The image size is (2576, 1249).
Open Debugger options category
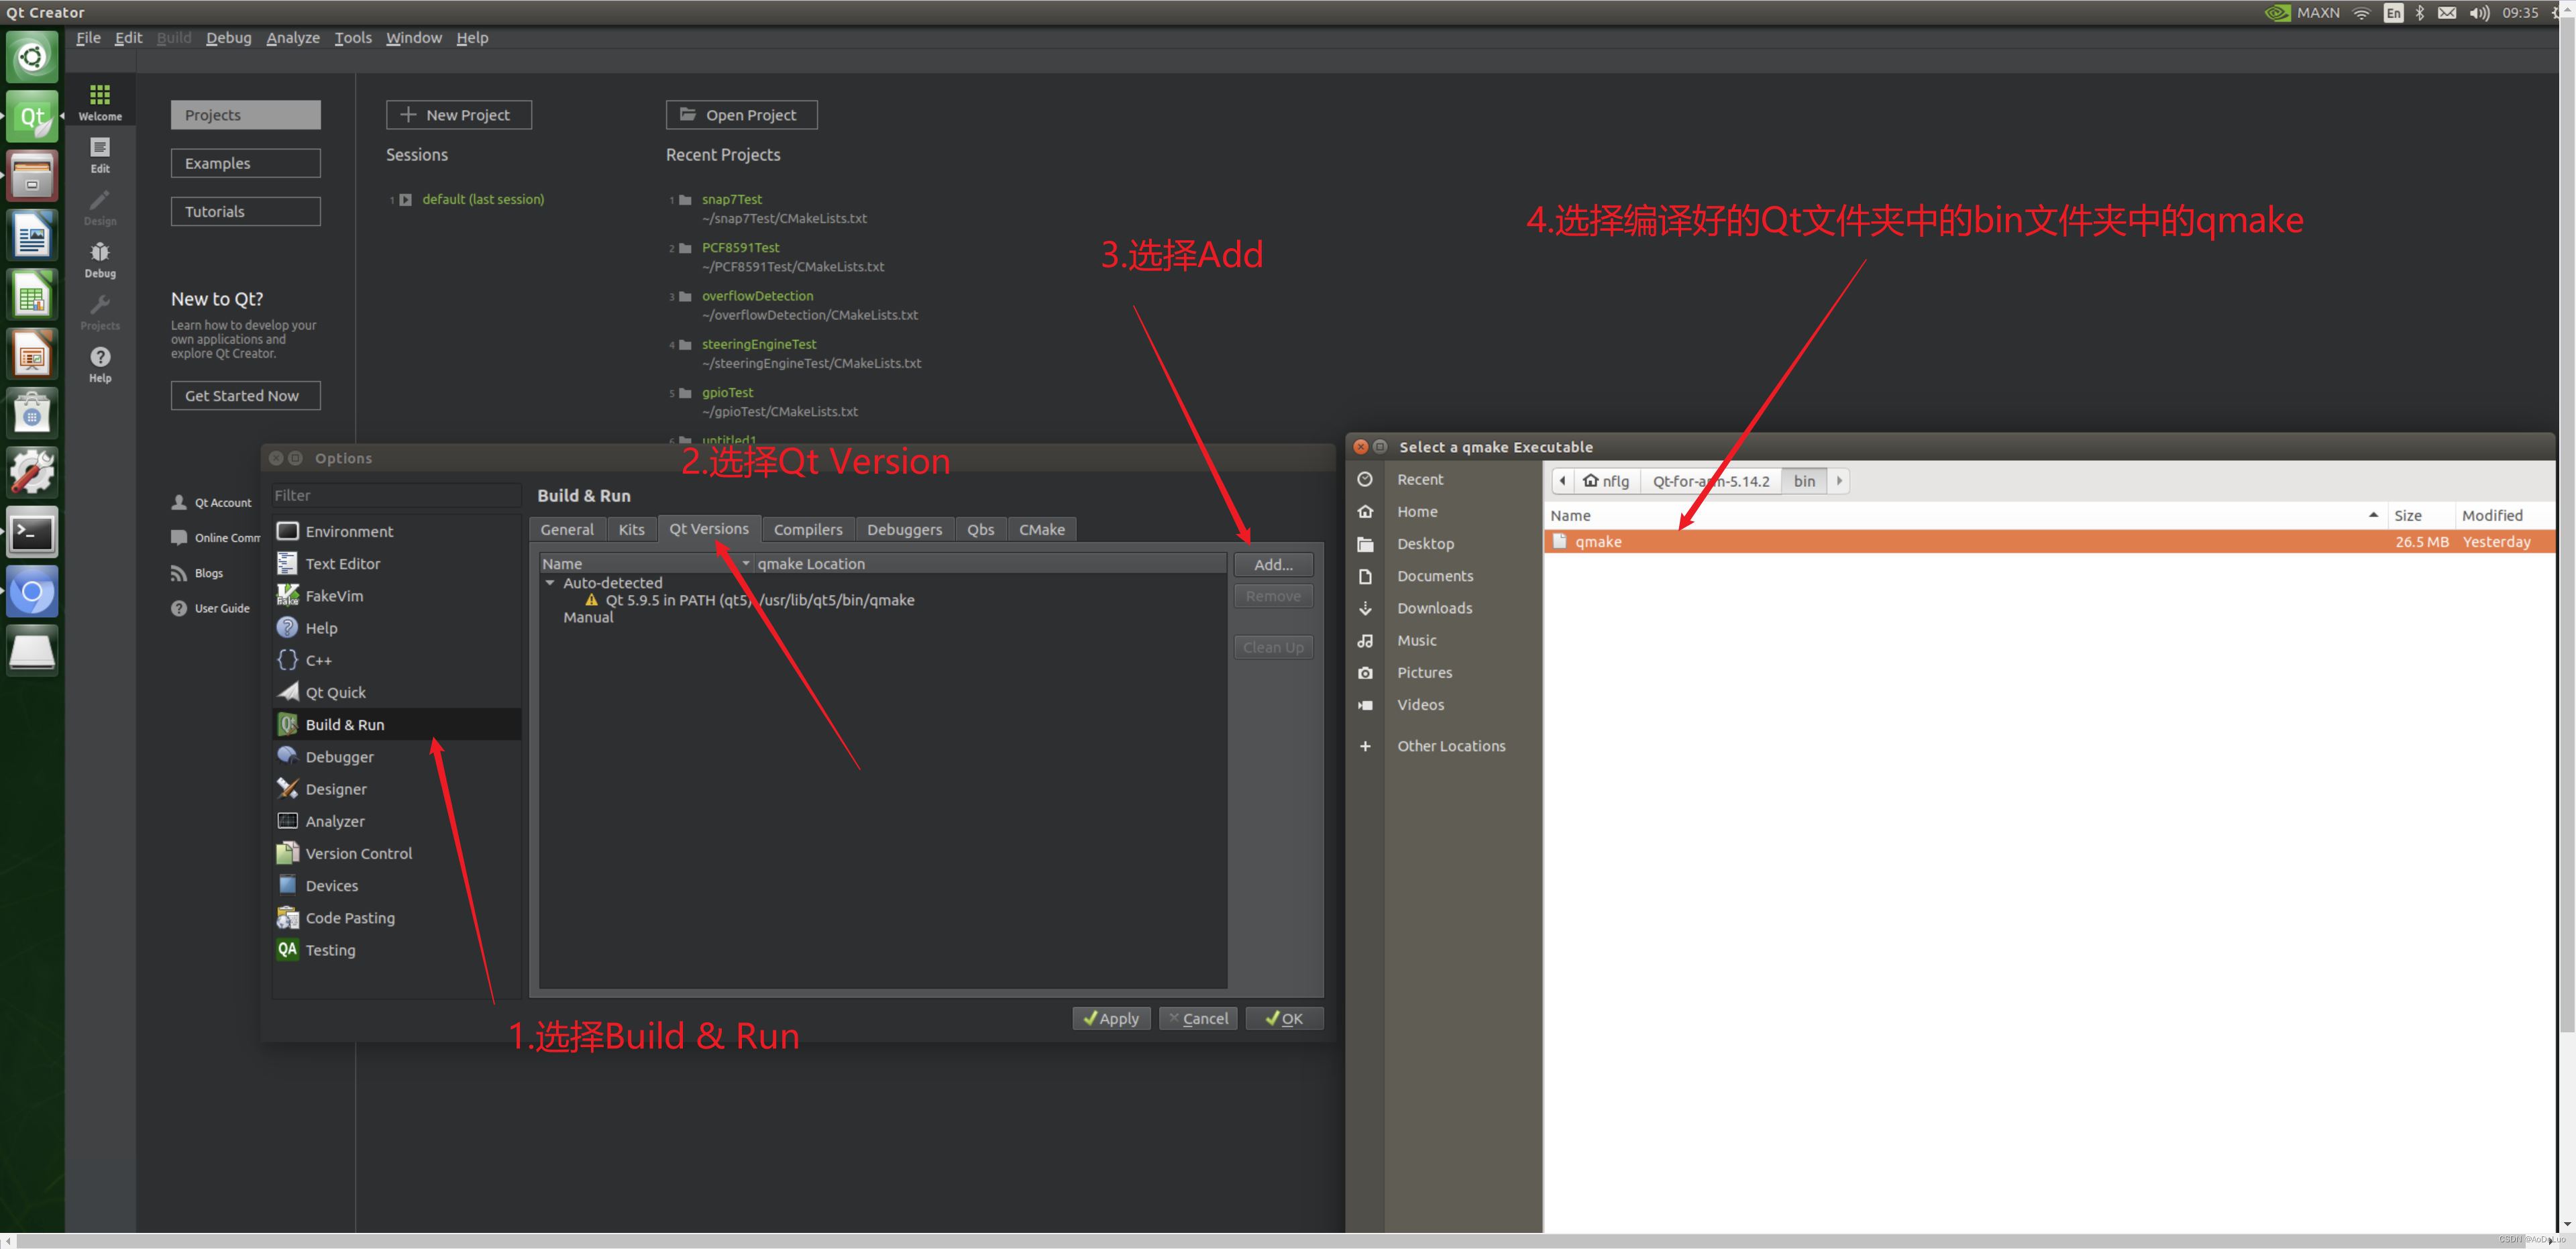[x=396, y=756]
